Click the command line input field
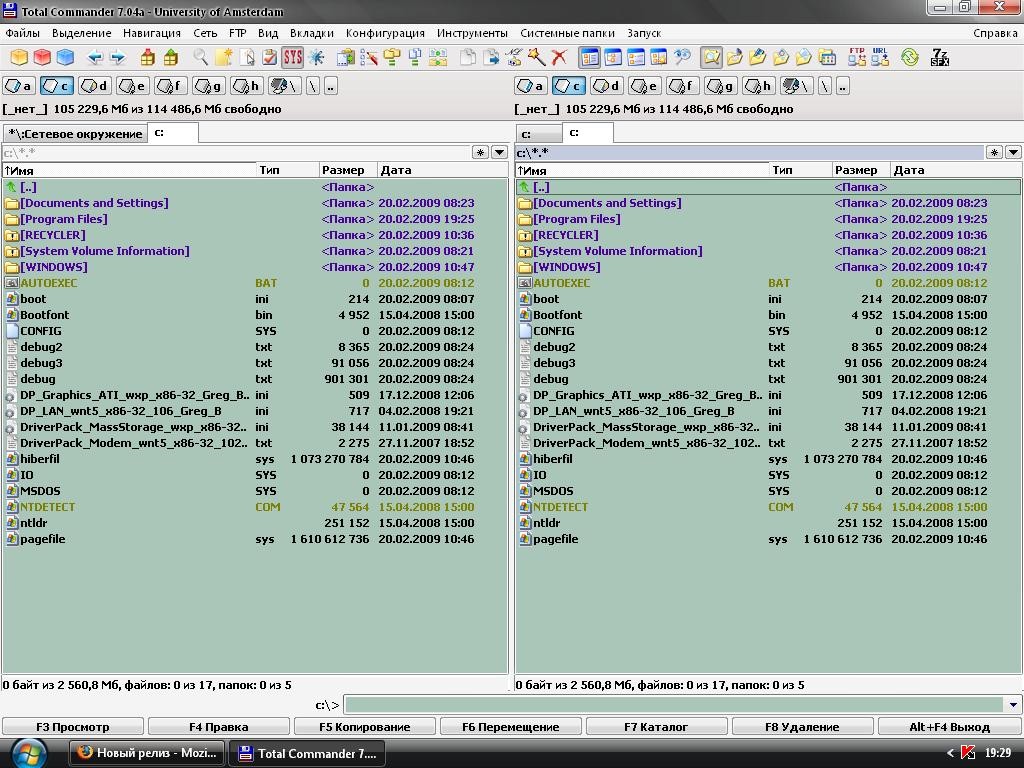The height and width of the screenshot is (768, 1024). [x=675, y=705]
